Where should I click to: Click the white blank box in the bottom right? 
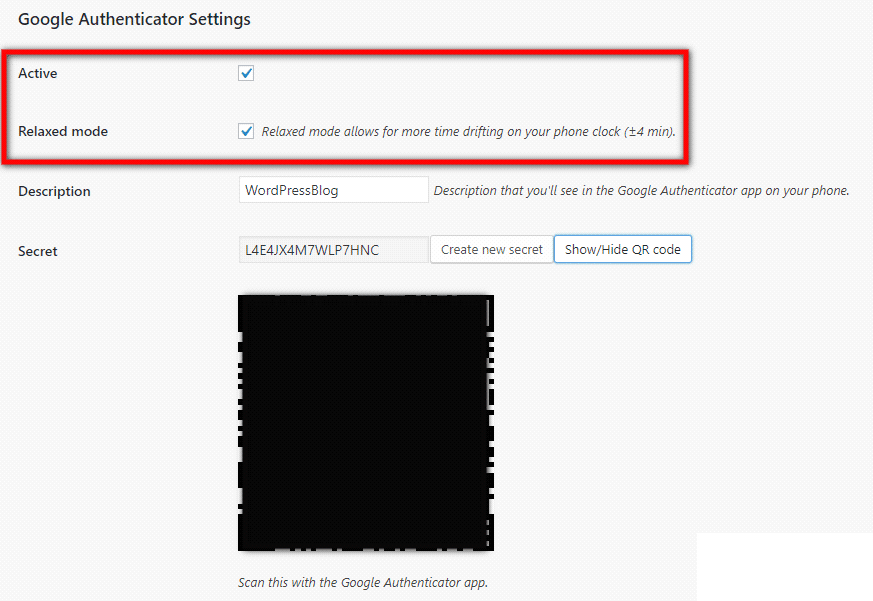pyautogui.click(x=784, y=566)
